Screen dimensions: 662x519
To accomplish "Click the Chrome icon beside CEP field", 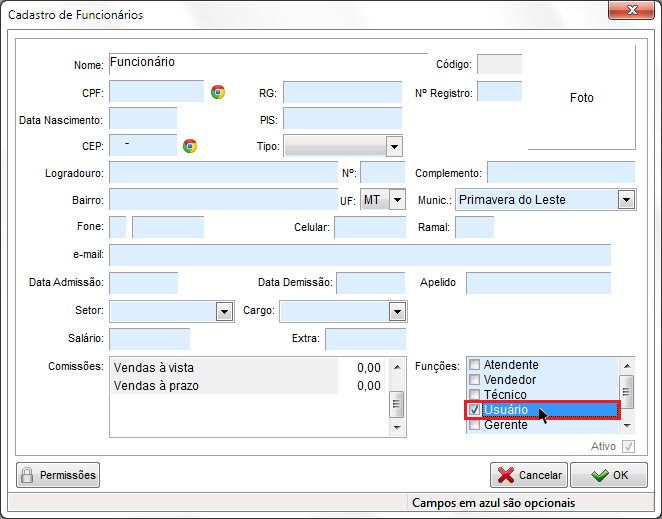I will point(190,146).
